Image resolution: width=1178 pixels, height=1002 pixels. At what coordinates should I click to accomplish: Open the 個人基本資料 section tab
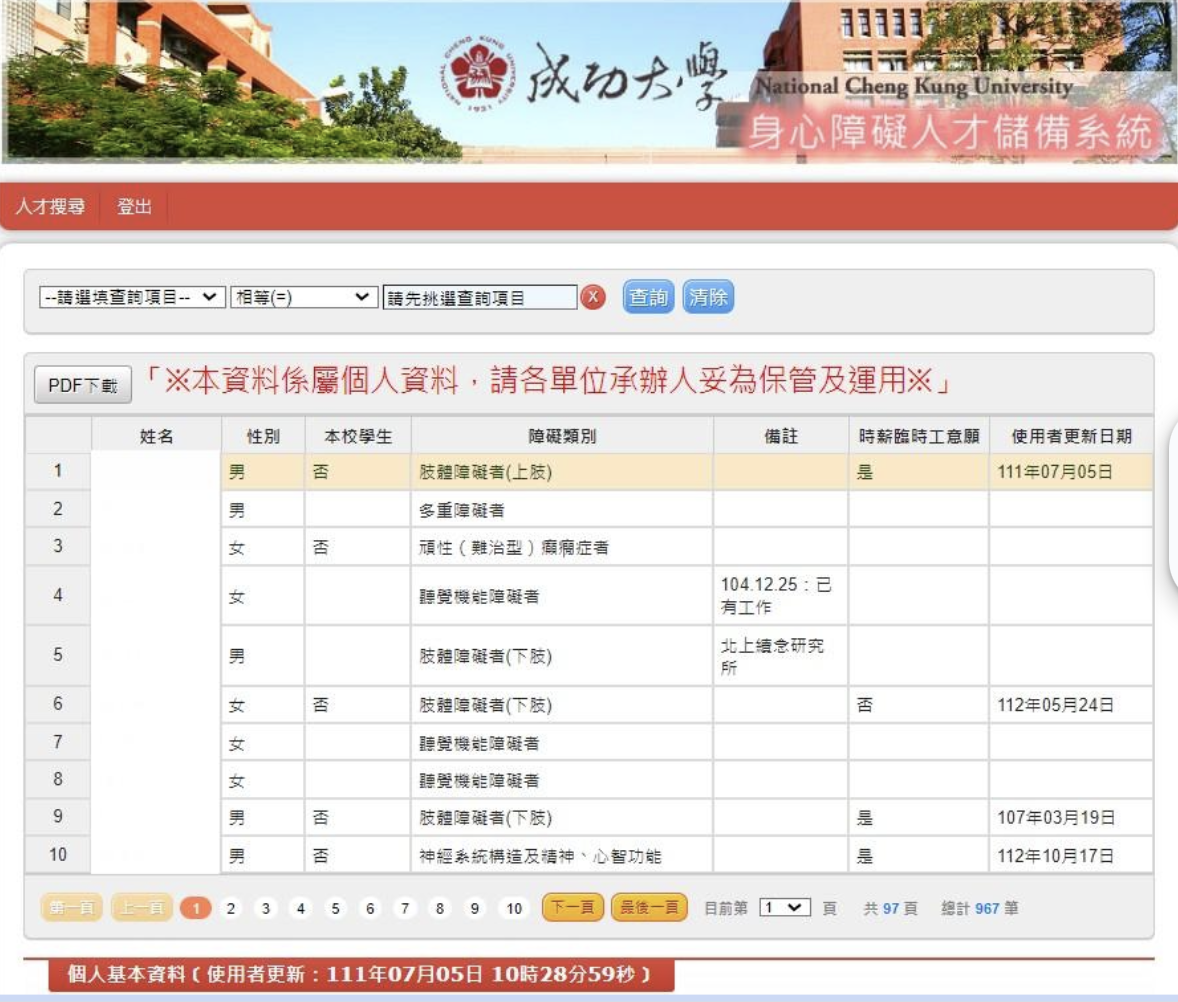tap(360, 974)
